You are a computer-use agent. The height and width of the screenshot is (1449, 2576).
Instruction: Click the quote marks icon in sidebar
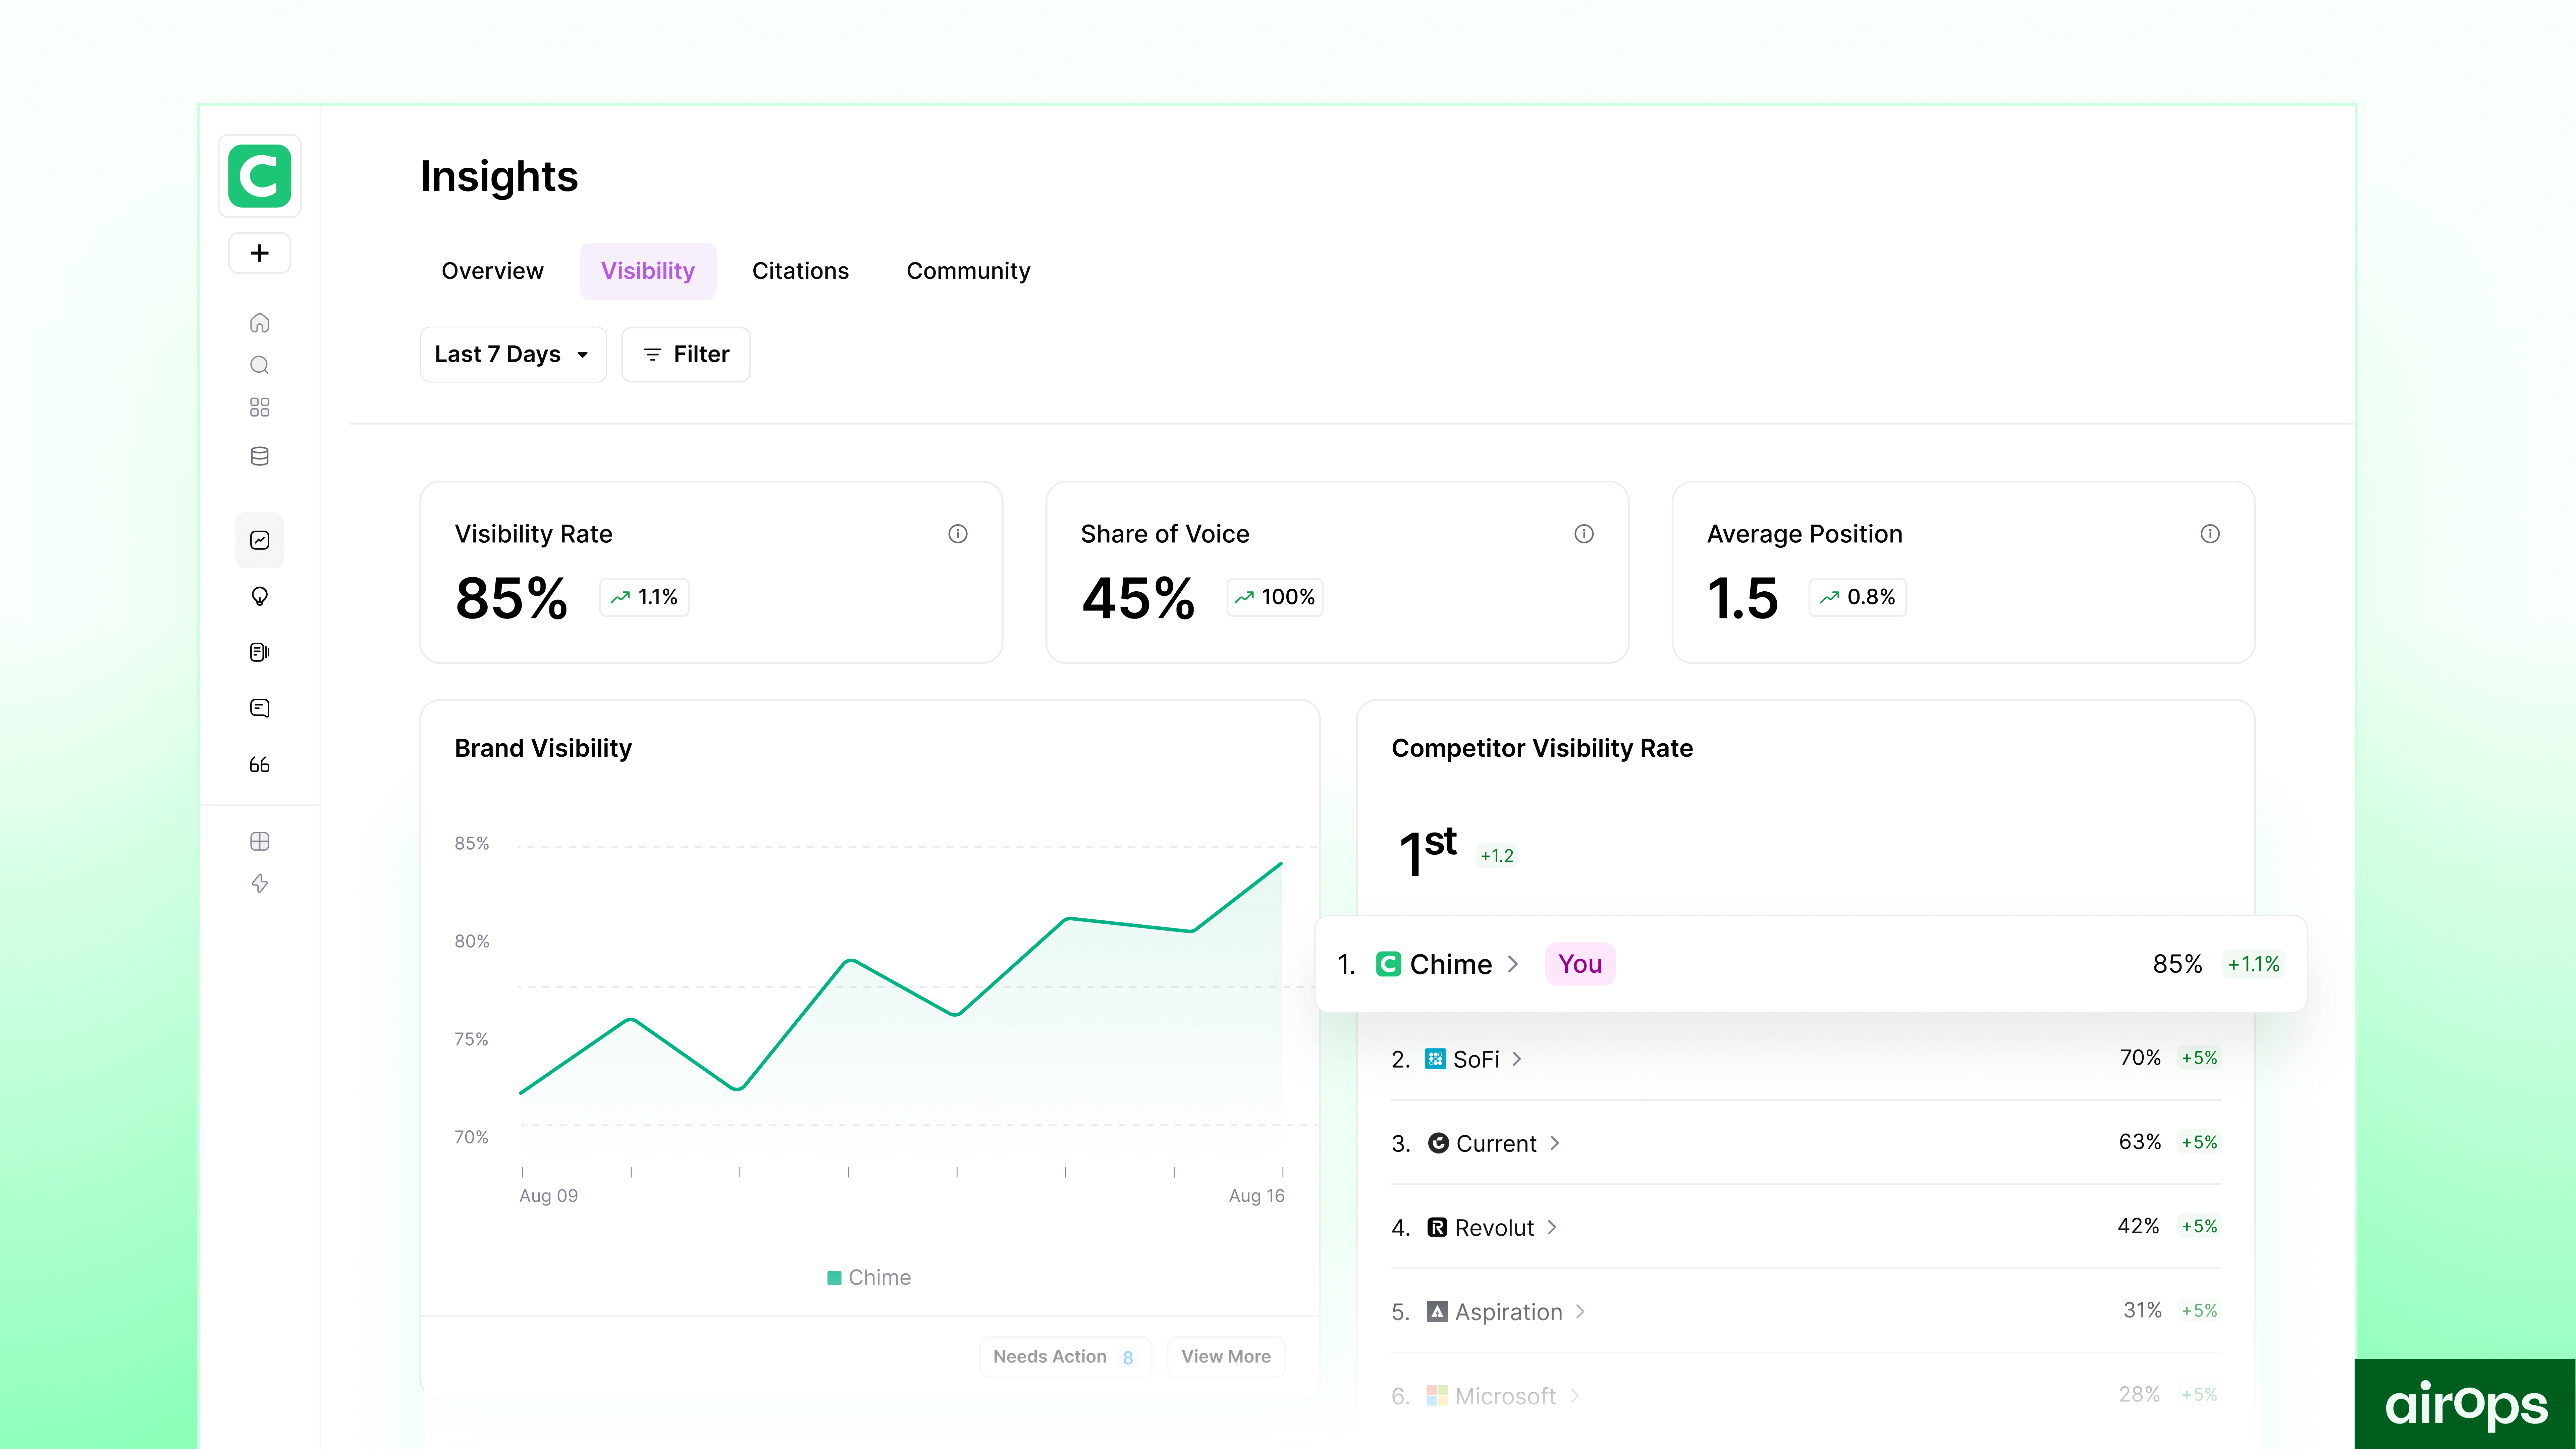(259, 765)
